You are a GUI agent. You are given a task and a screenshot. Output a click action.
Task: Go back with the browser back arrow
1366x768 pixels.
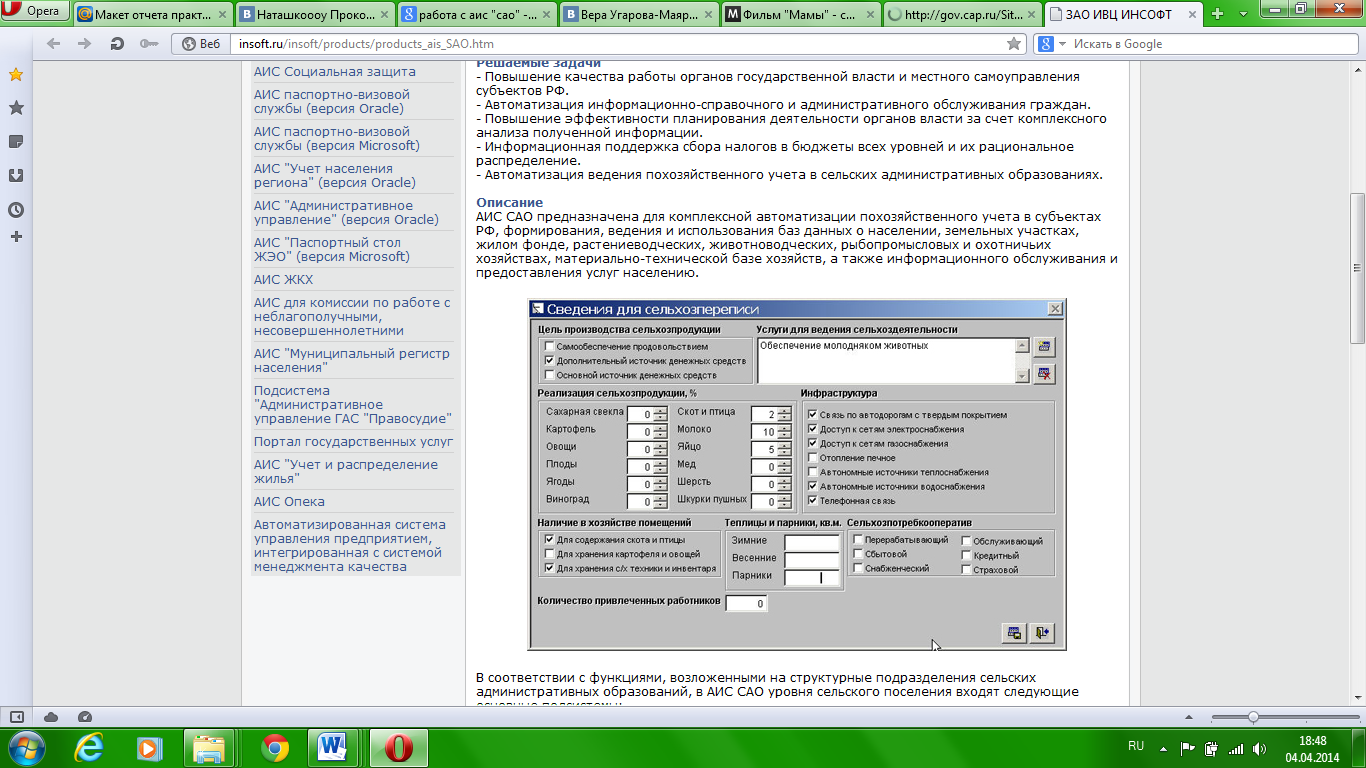point(54,44)
